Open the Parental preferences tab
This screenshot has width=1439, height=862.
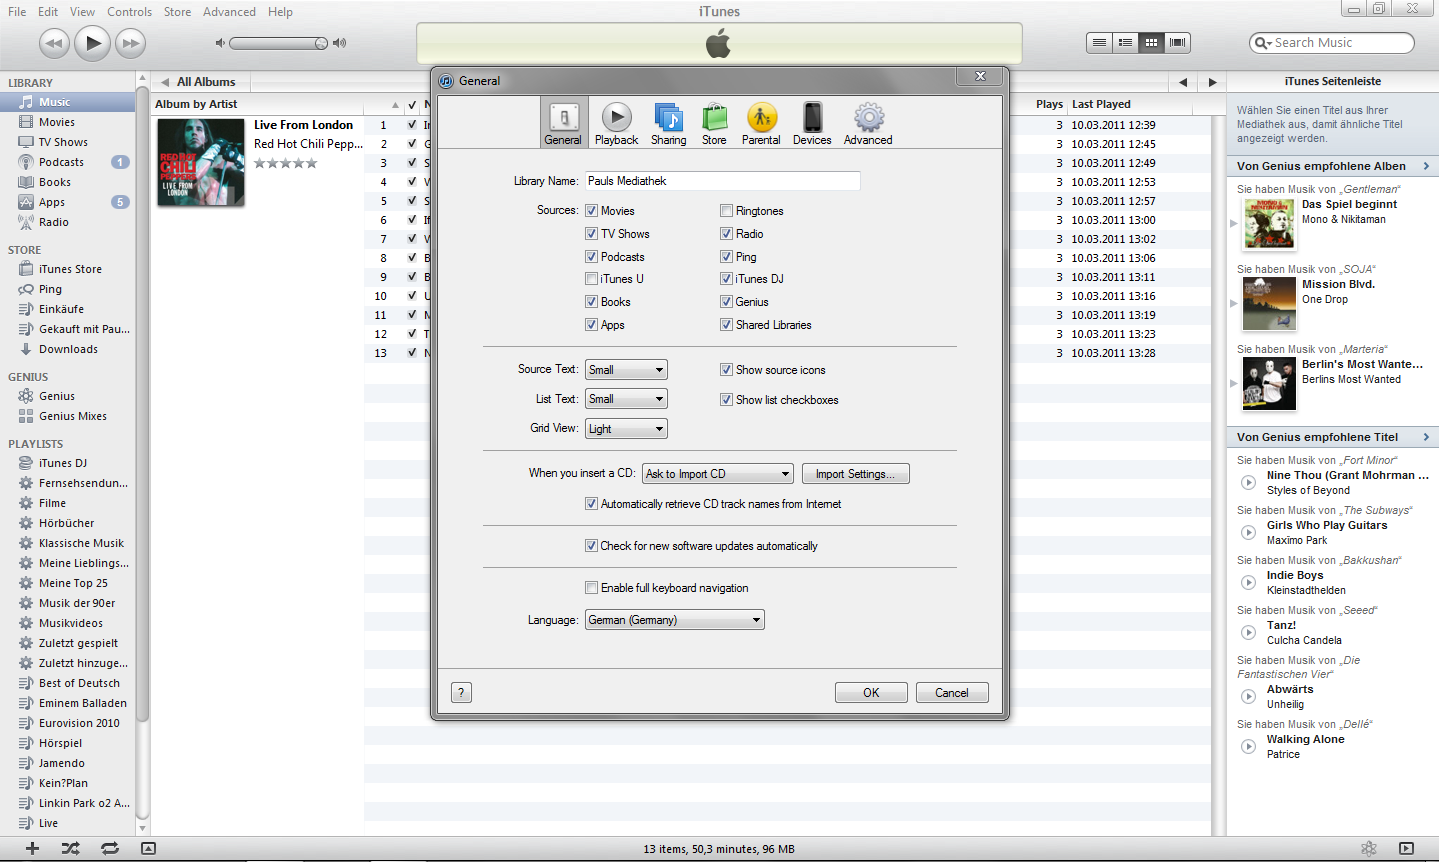pyautogui.click(x=761, y=124)
